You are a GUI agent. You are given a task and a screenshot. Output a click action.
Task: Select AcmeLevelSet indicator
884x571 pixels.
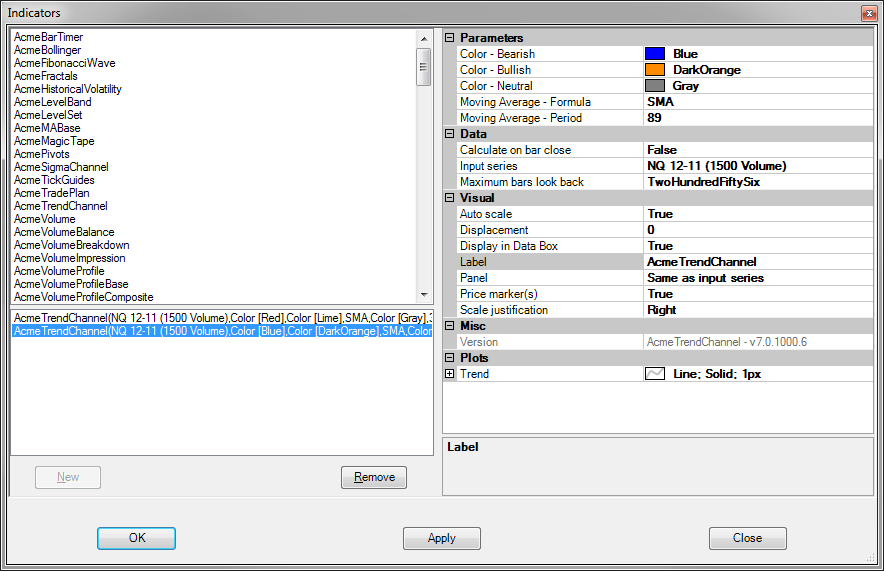(x=48, y=115)
